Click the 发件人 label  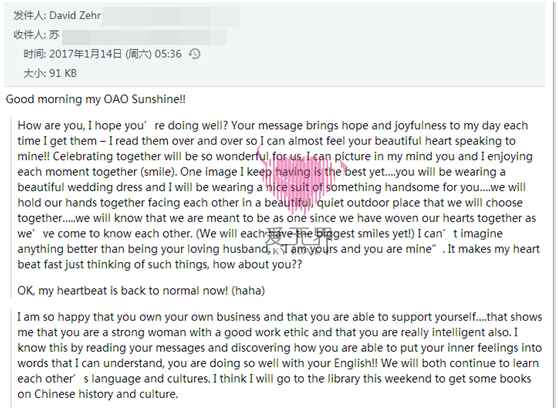click(30, 16)
